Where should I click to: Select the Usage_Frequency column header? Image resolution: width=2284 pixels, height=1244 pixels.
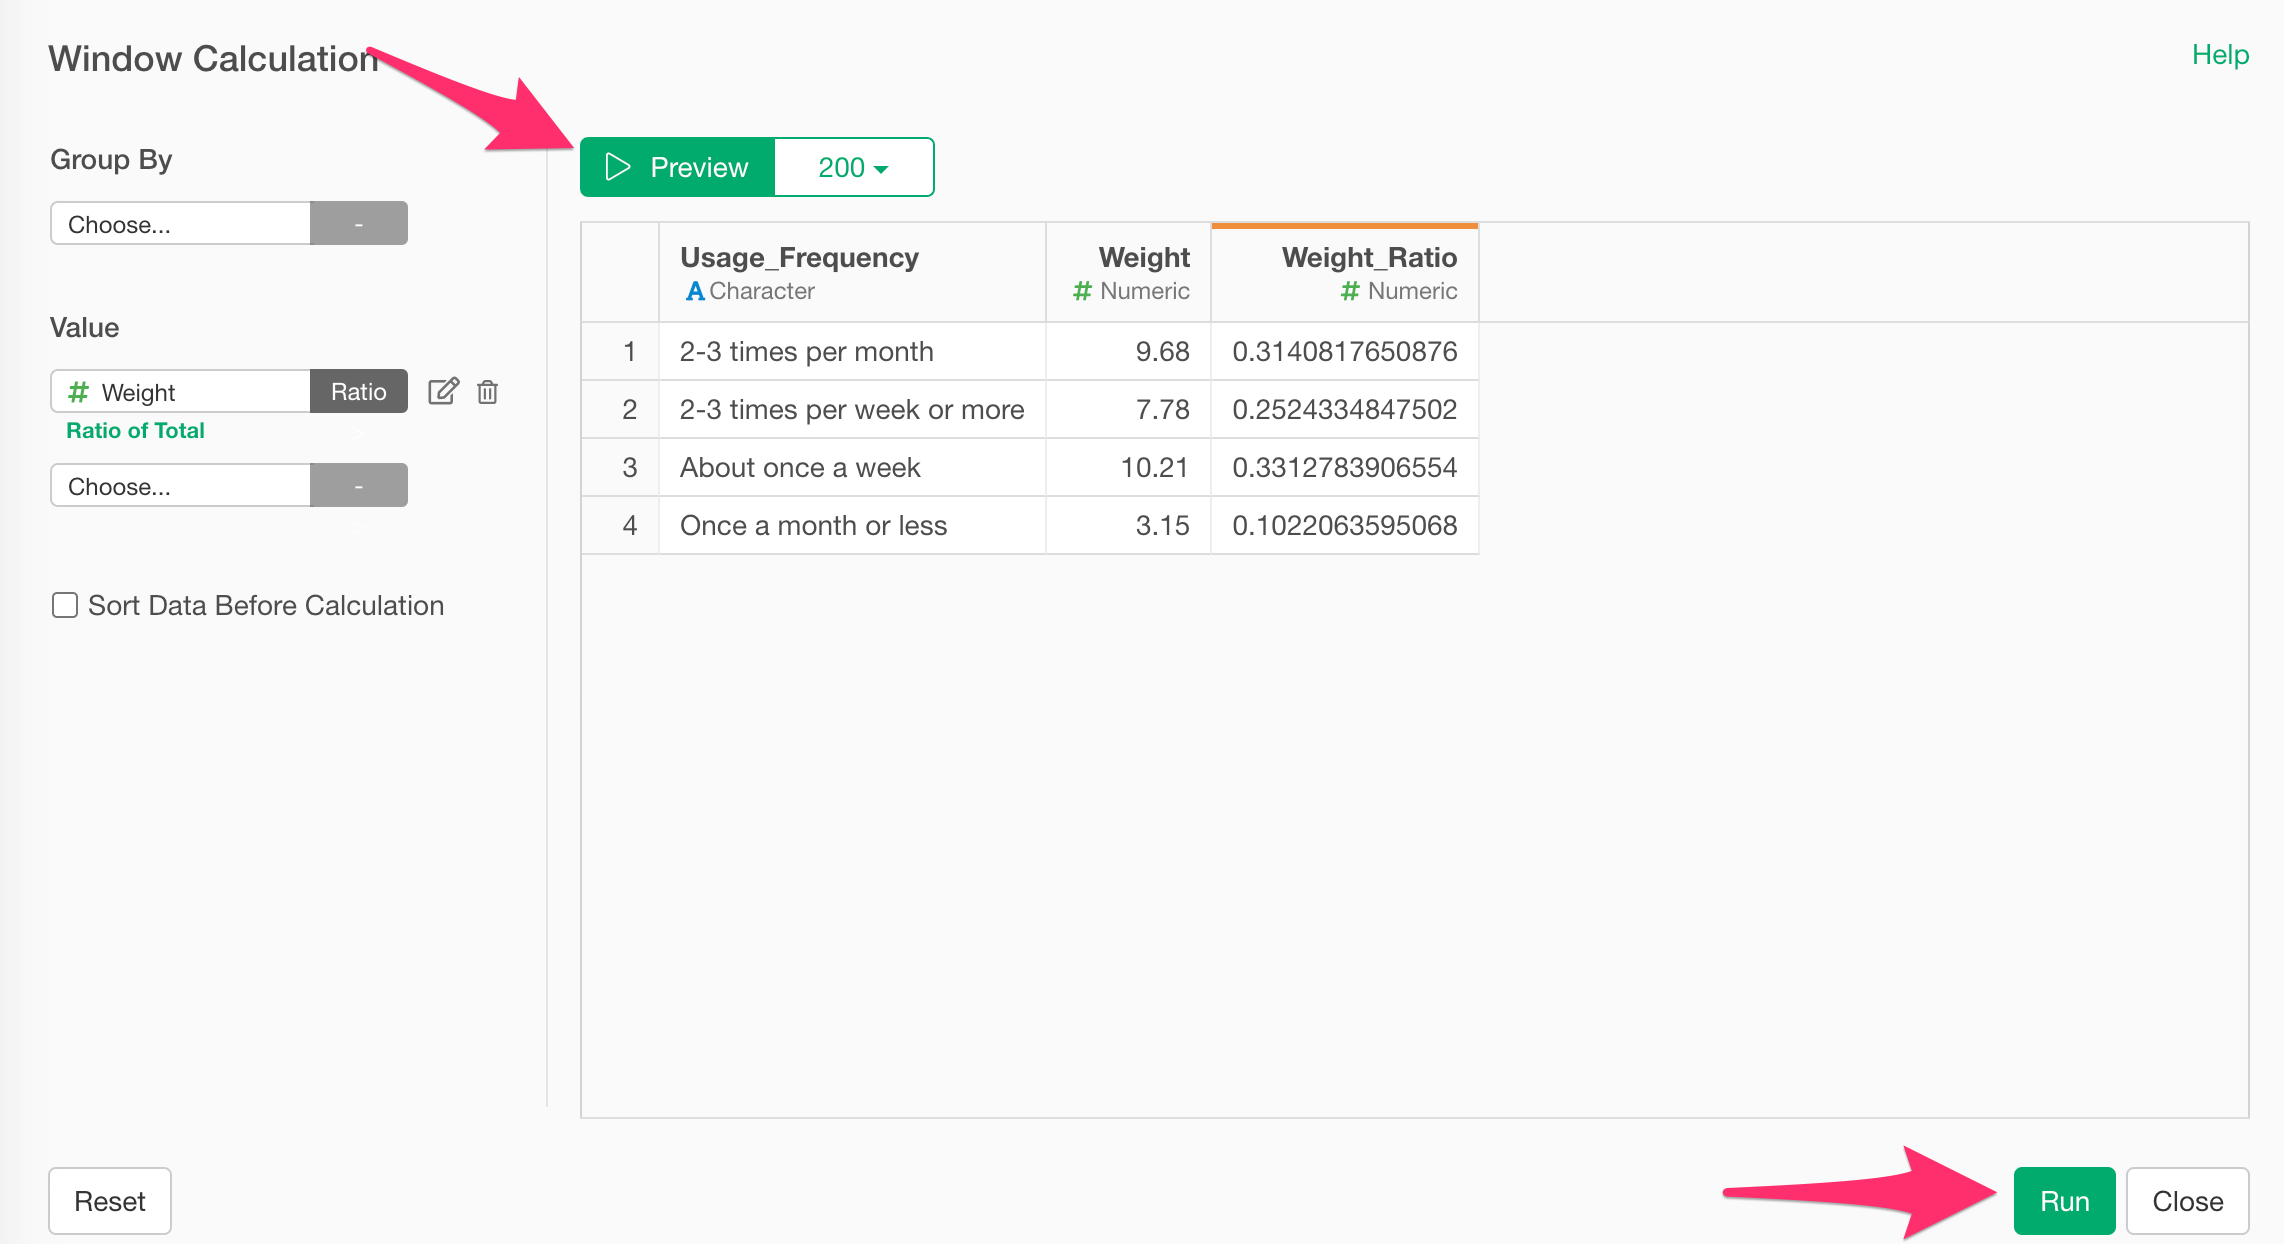(x=852, y=272)
